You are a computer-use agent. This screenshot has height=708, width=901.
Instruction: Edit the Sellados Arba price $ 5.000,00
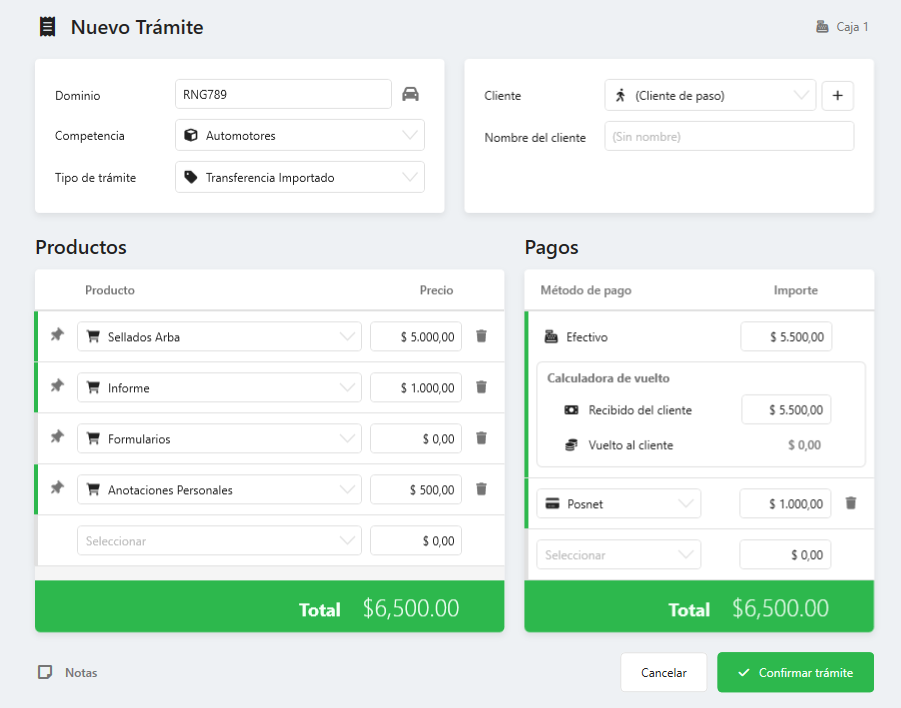coord(416,336)
